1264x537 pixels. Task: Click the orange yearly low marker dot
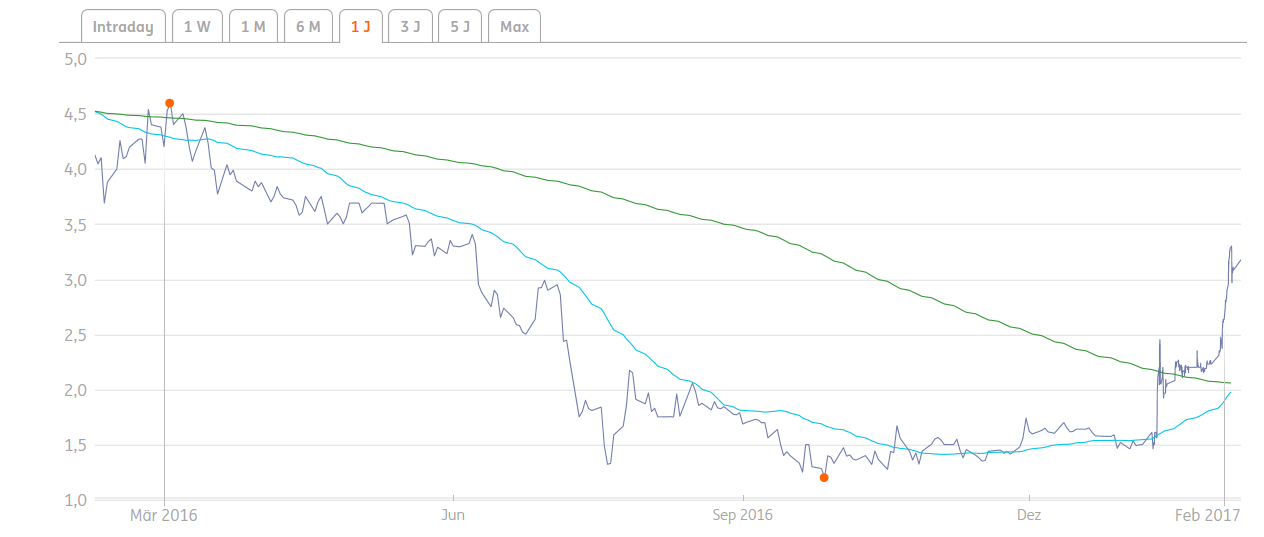pos(824,478)
